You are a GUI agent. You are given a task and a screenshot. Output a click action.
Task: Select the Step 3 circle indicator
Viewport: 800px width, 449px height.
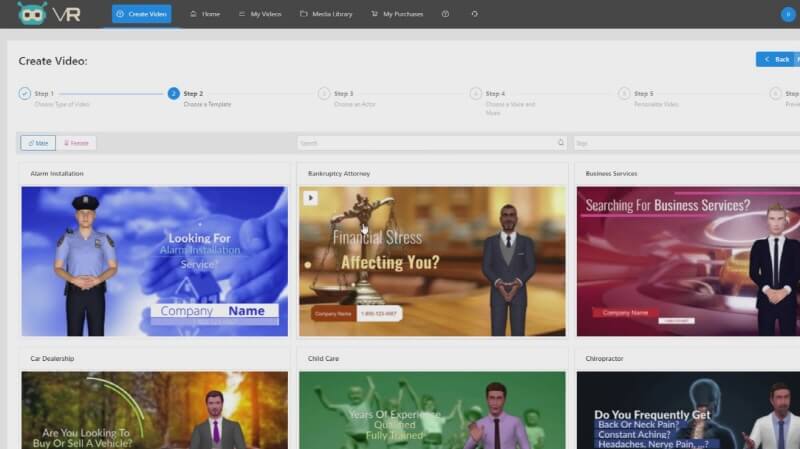pyautogui.click(x=323, y=93)
